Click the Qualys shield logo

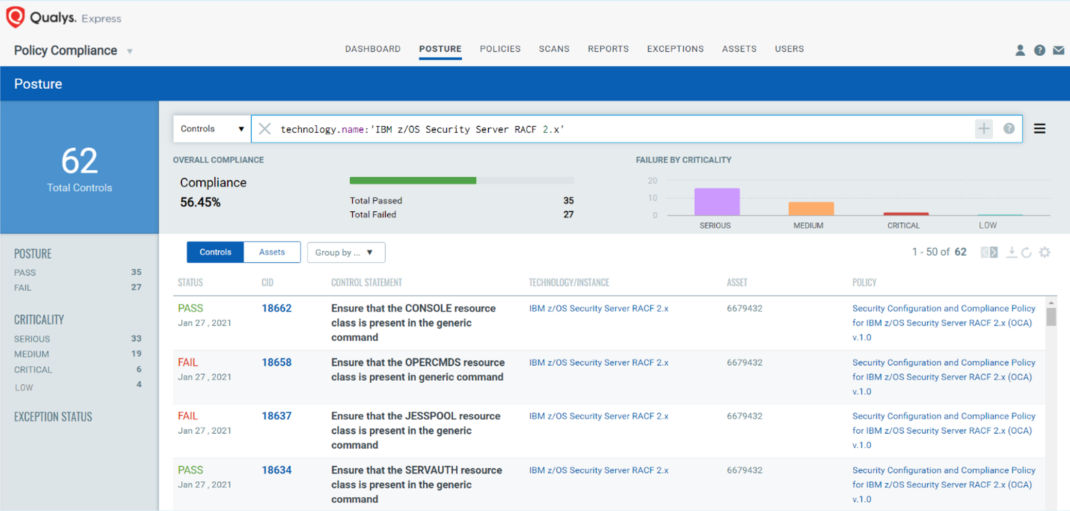[x=15, y=17]
